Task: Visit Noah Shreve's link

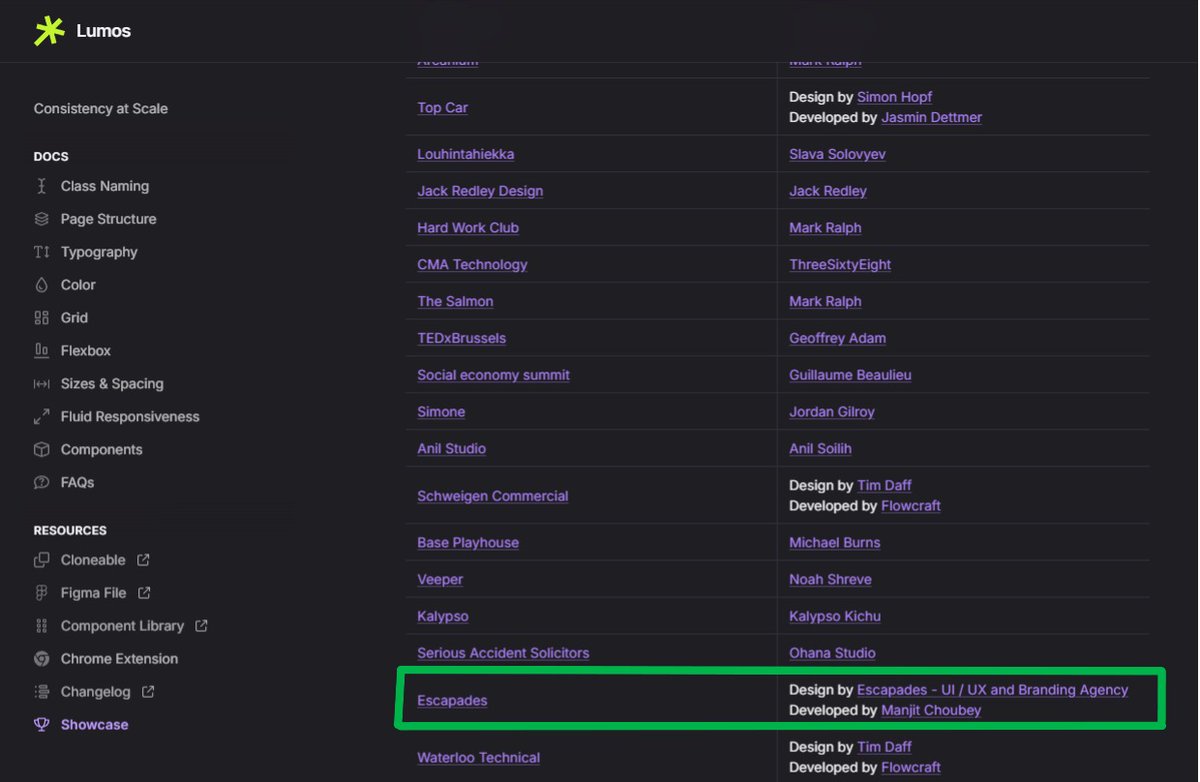Action: click(831, 580)
